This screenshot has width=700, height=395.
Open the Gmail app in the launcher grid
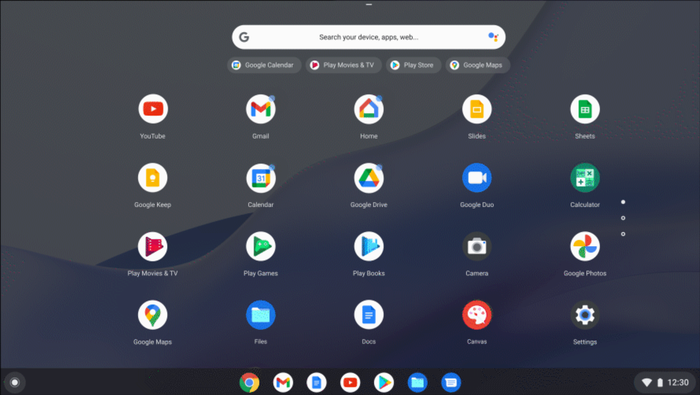pos(261,109)
